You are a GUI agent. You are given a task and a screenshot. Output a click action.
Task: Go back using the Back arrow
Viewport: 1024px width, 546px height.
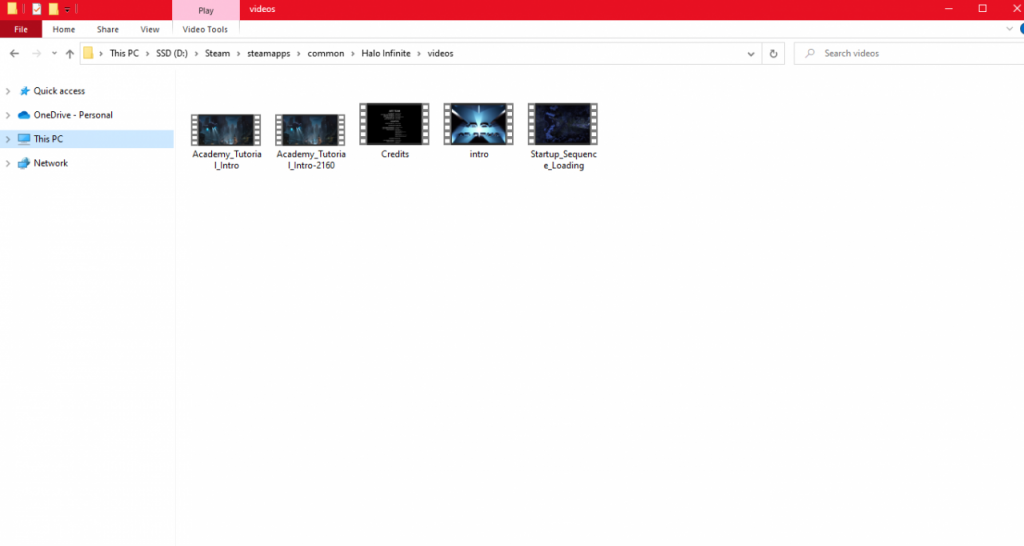(x=14, y=54)
